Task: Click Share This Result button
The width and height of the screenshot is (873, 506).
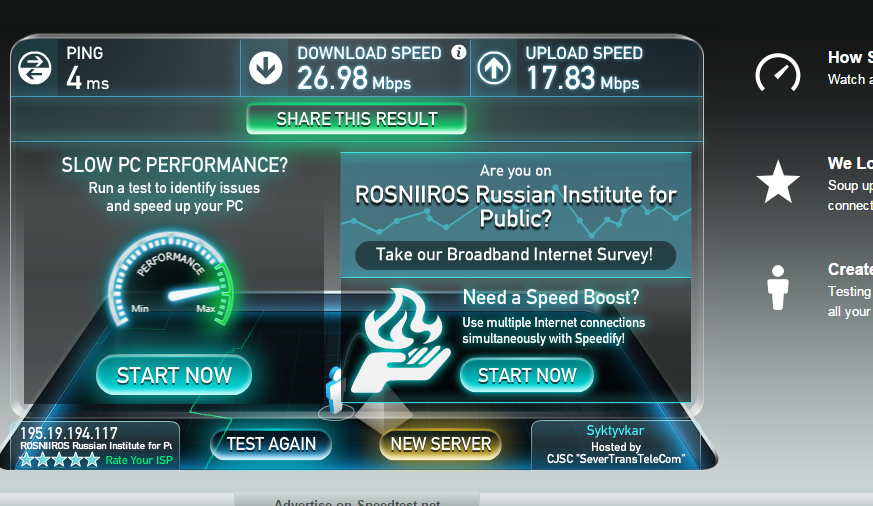Action: (356, 119)
